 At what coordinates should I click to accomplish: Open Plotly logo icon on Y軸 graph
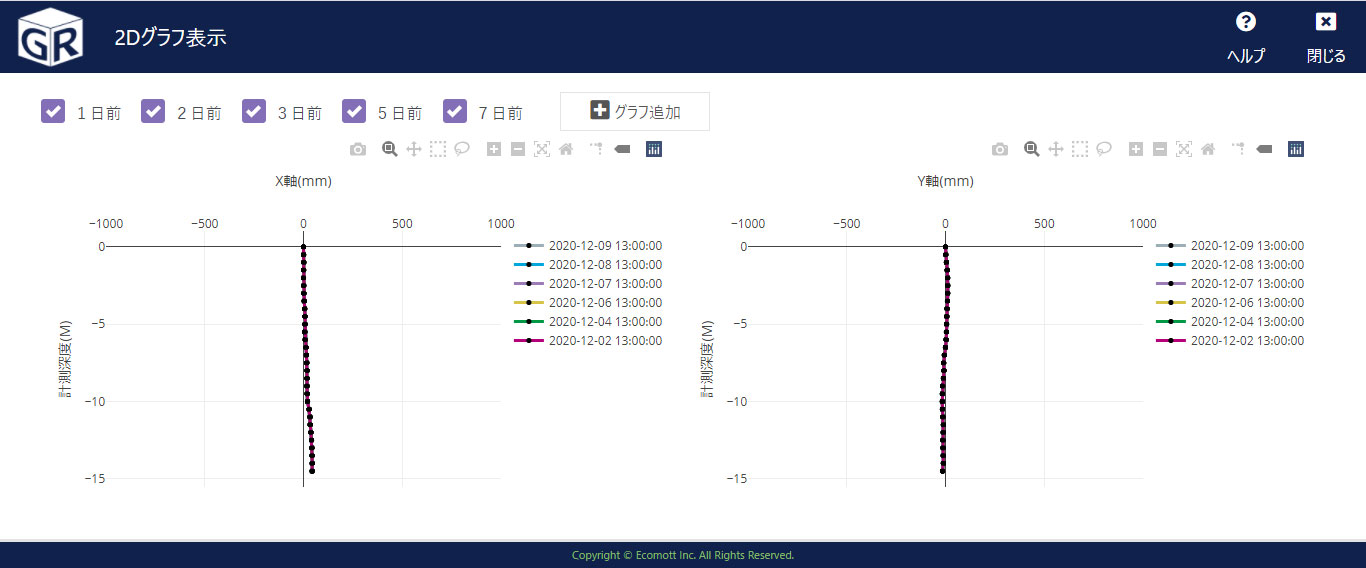pos(1296,149)
